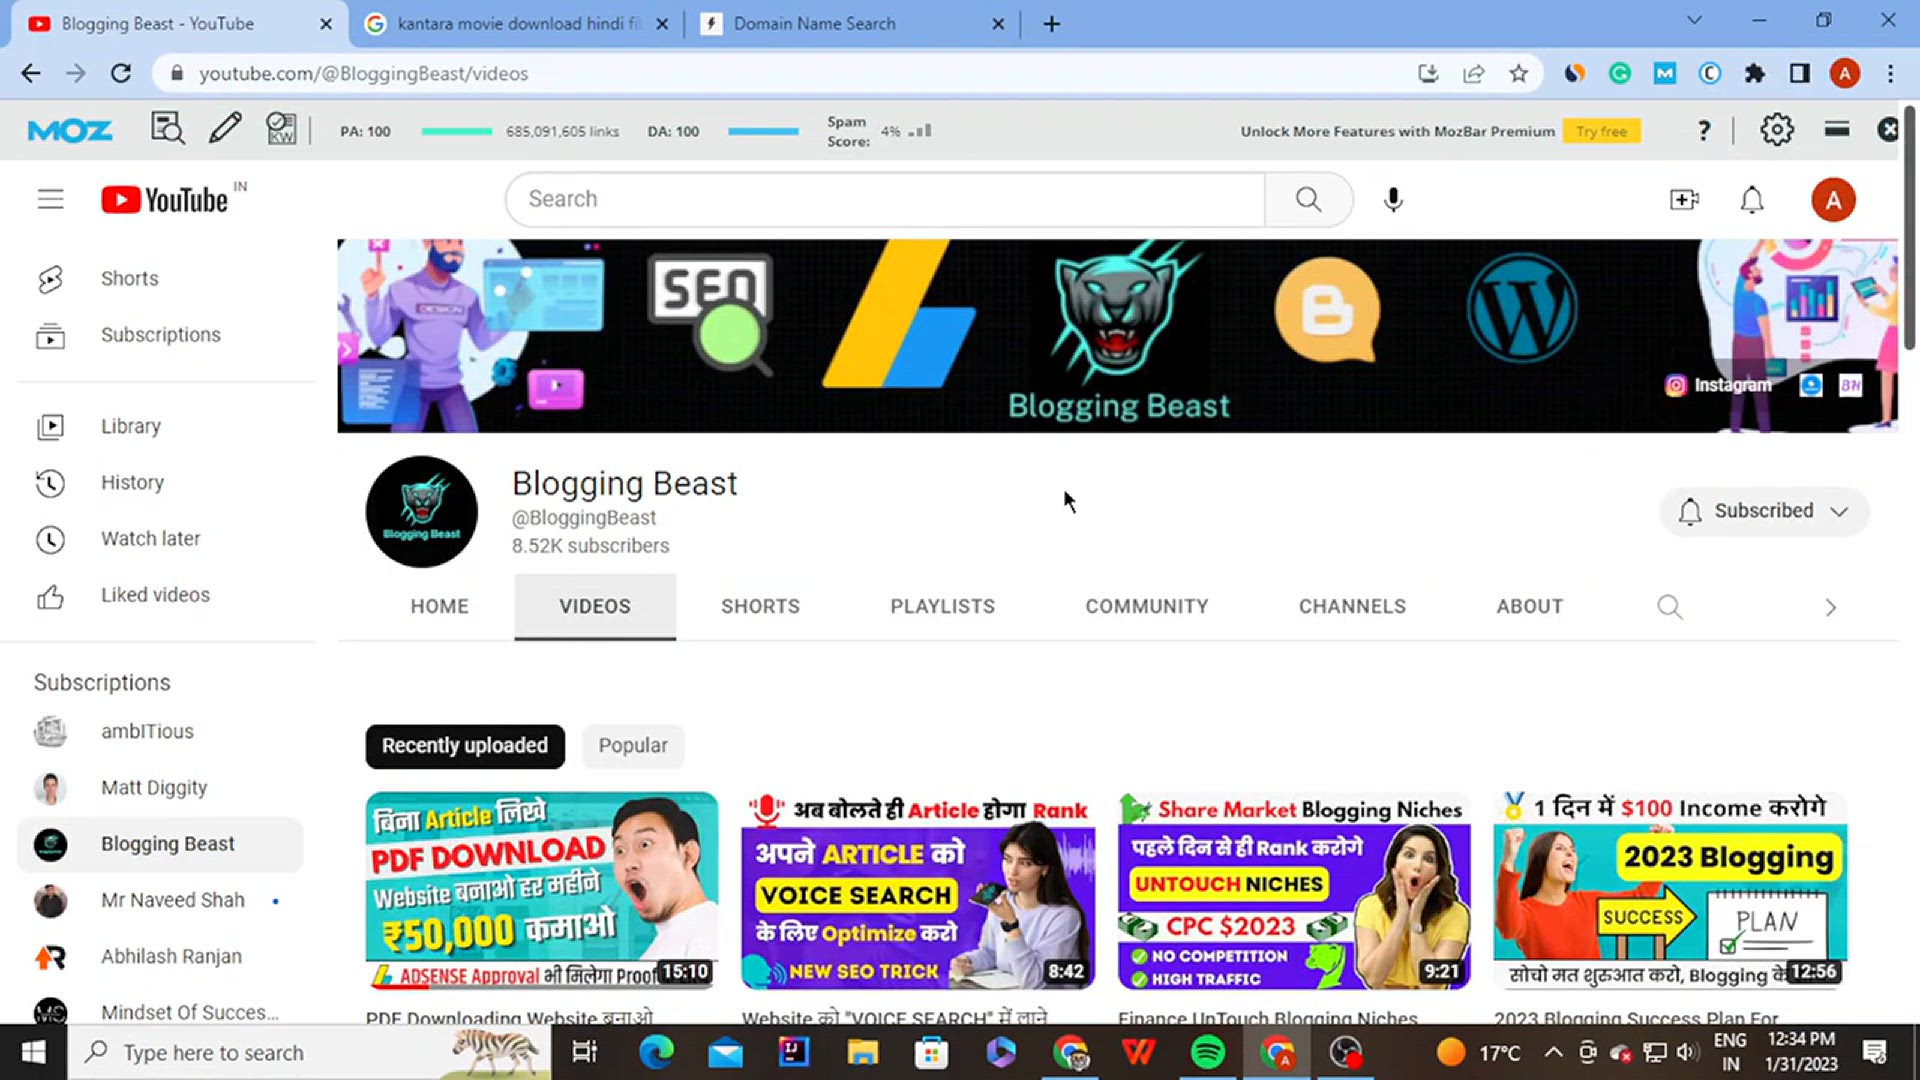This screenshot has width=1920, height=1080.
Task: Open the MozBar keyword tool icon
Action: (281, 129)
